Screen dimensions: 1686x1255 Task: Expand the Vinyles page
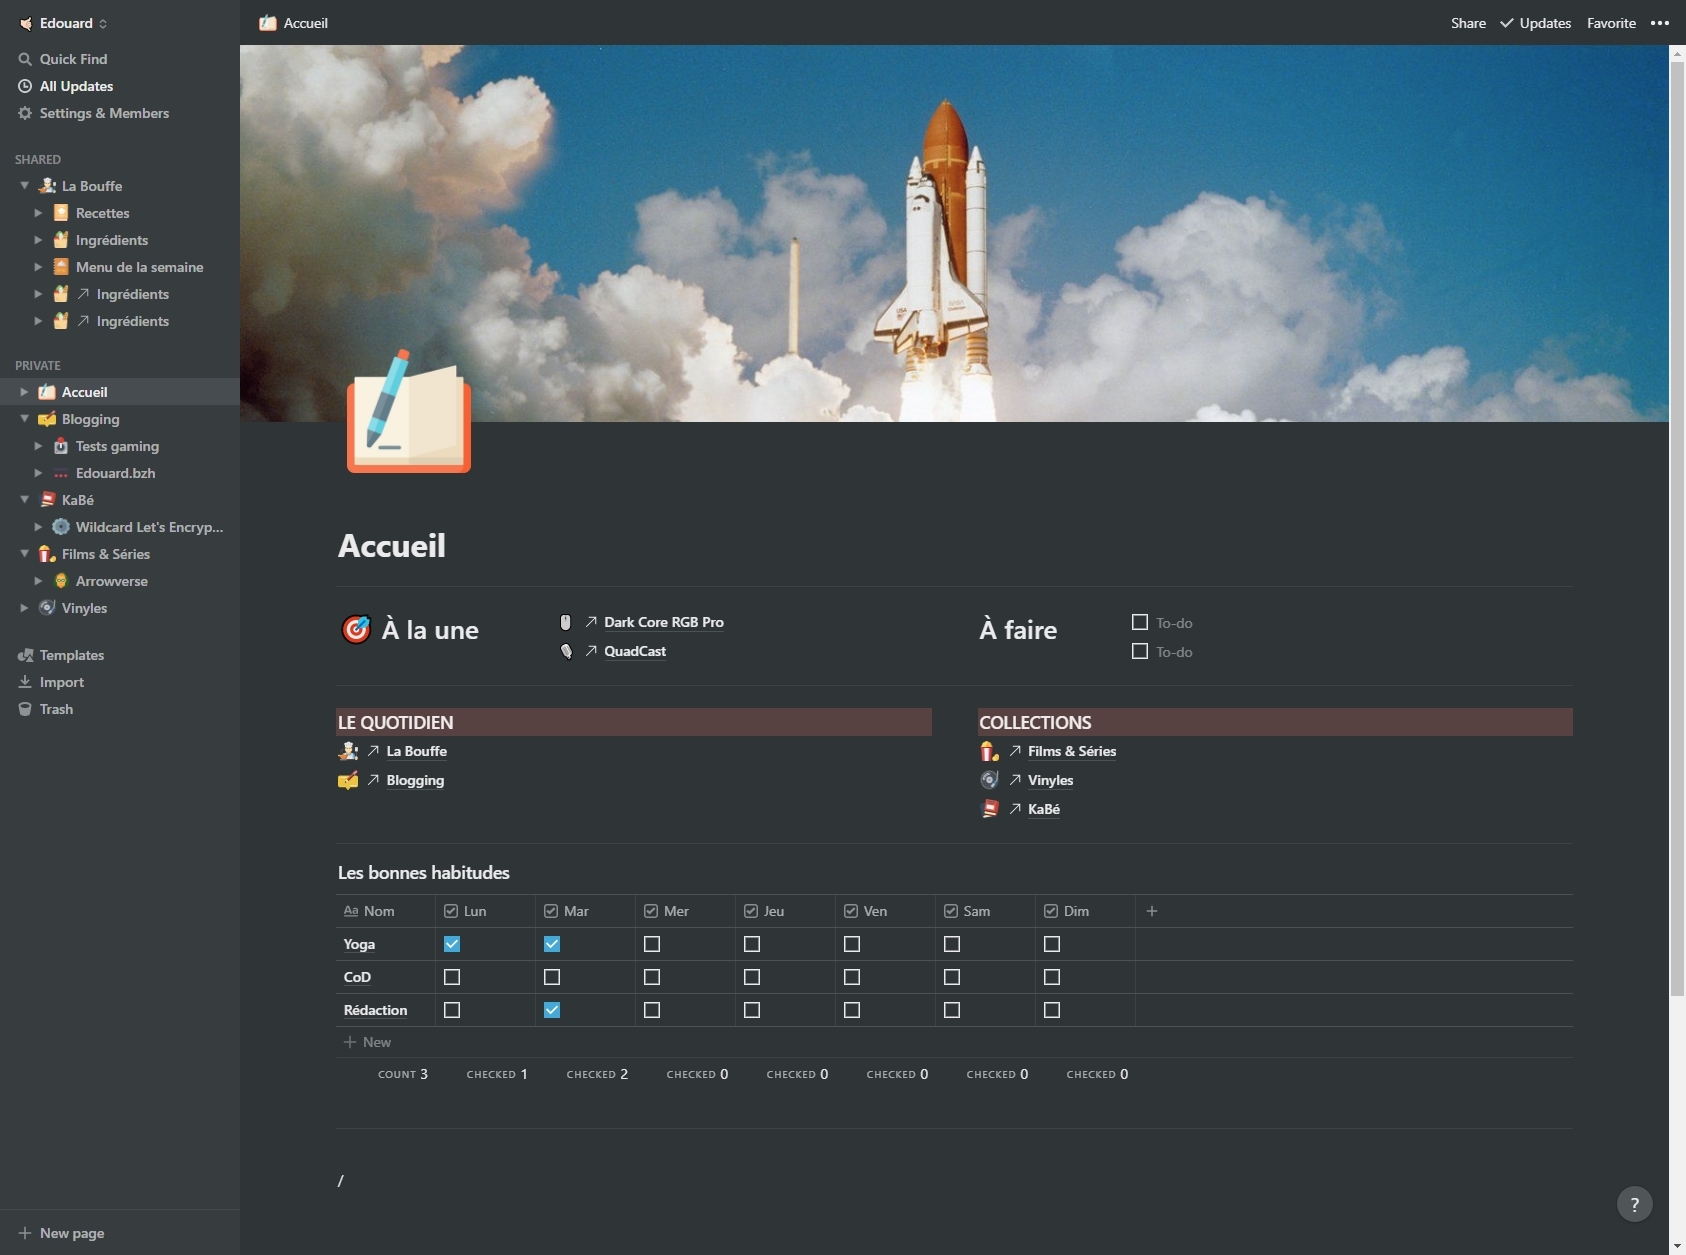[x=24, y=608]
